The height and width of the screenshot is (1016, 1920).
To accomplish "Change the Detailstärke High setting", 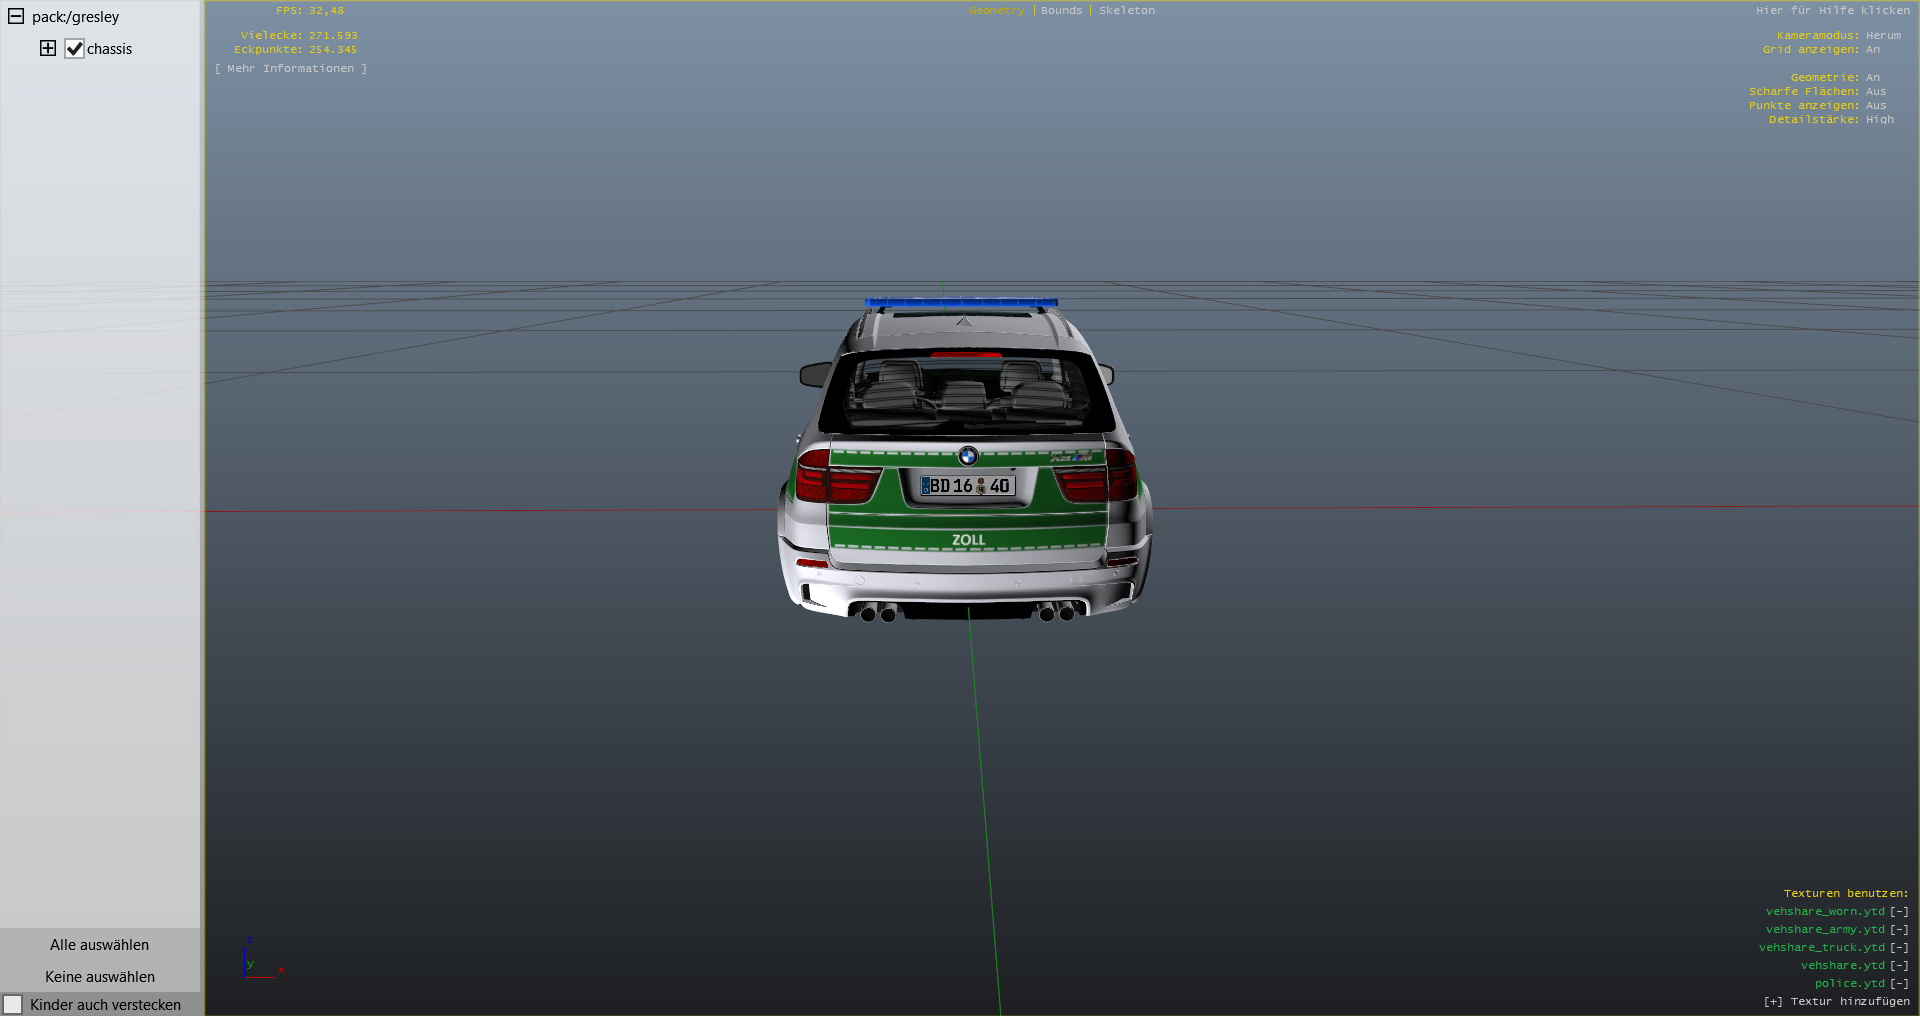I will click(1879, 120).
